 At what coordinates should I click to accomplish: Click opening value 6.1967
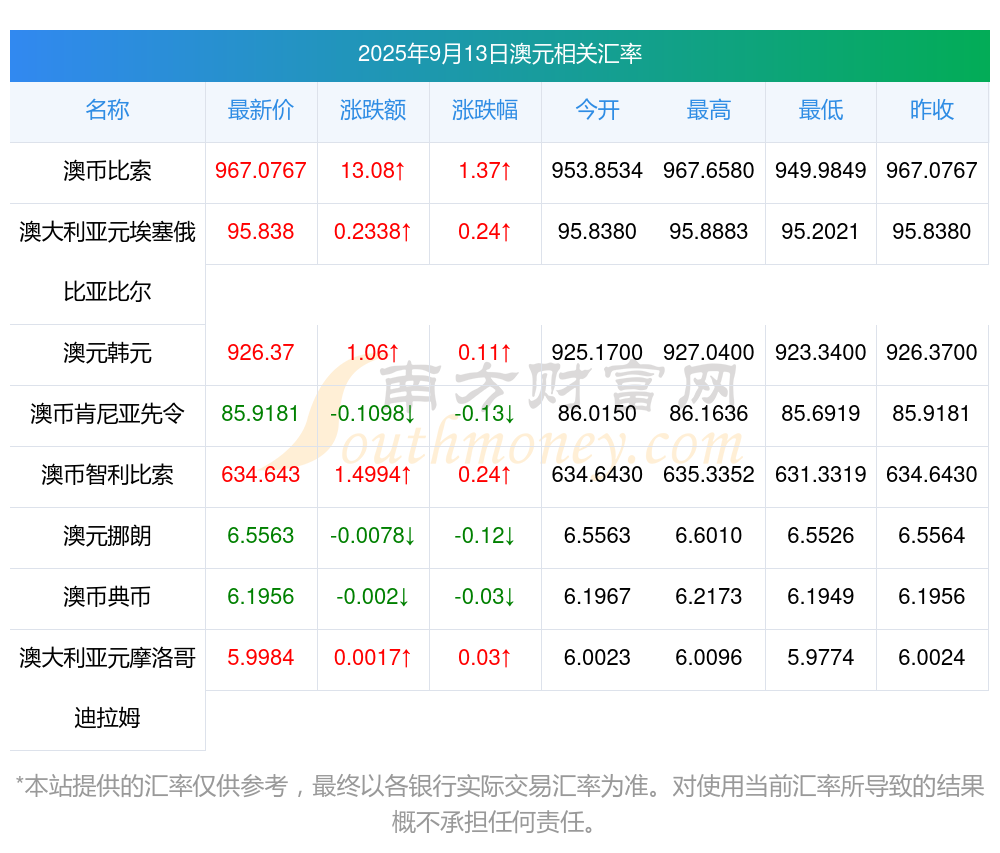pos(597,597)
